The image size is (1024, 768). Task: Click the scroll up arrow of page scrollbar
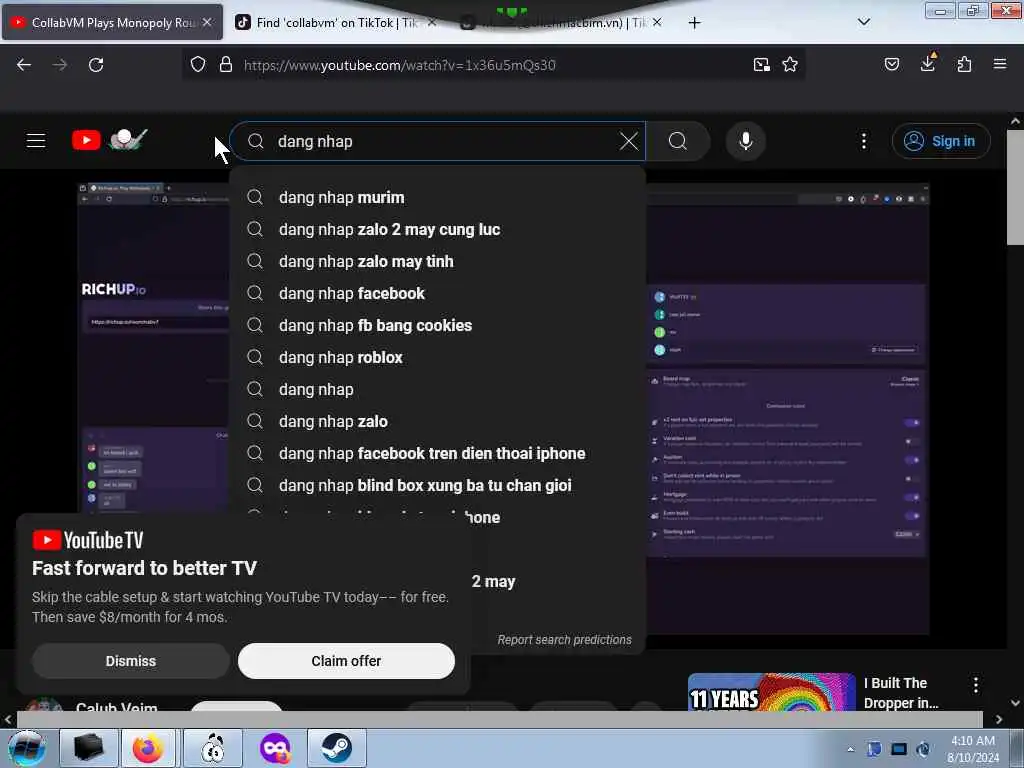tap(1015, 121)
